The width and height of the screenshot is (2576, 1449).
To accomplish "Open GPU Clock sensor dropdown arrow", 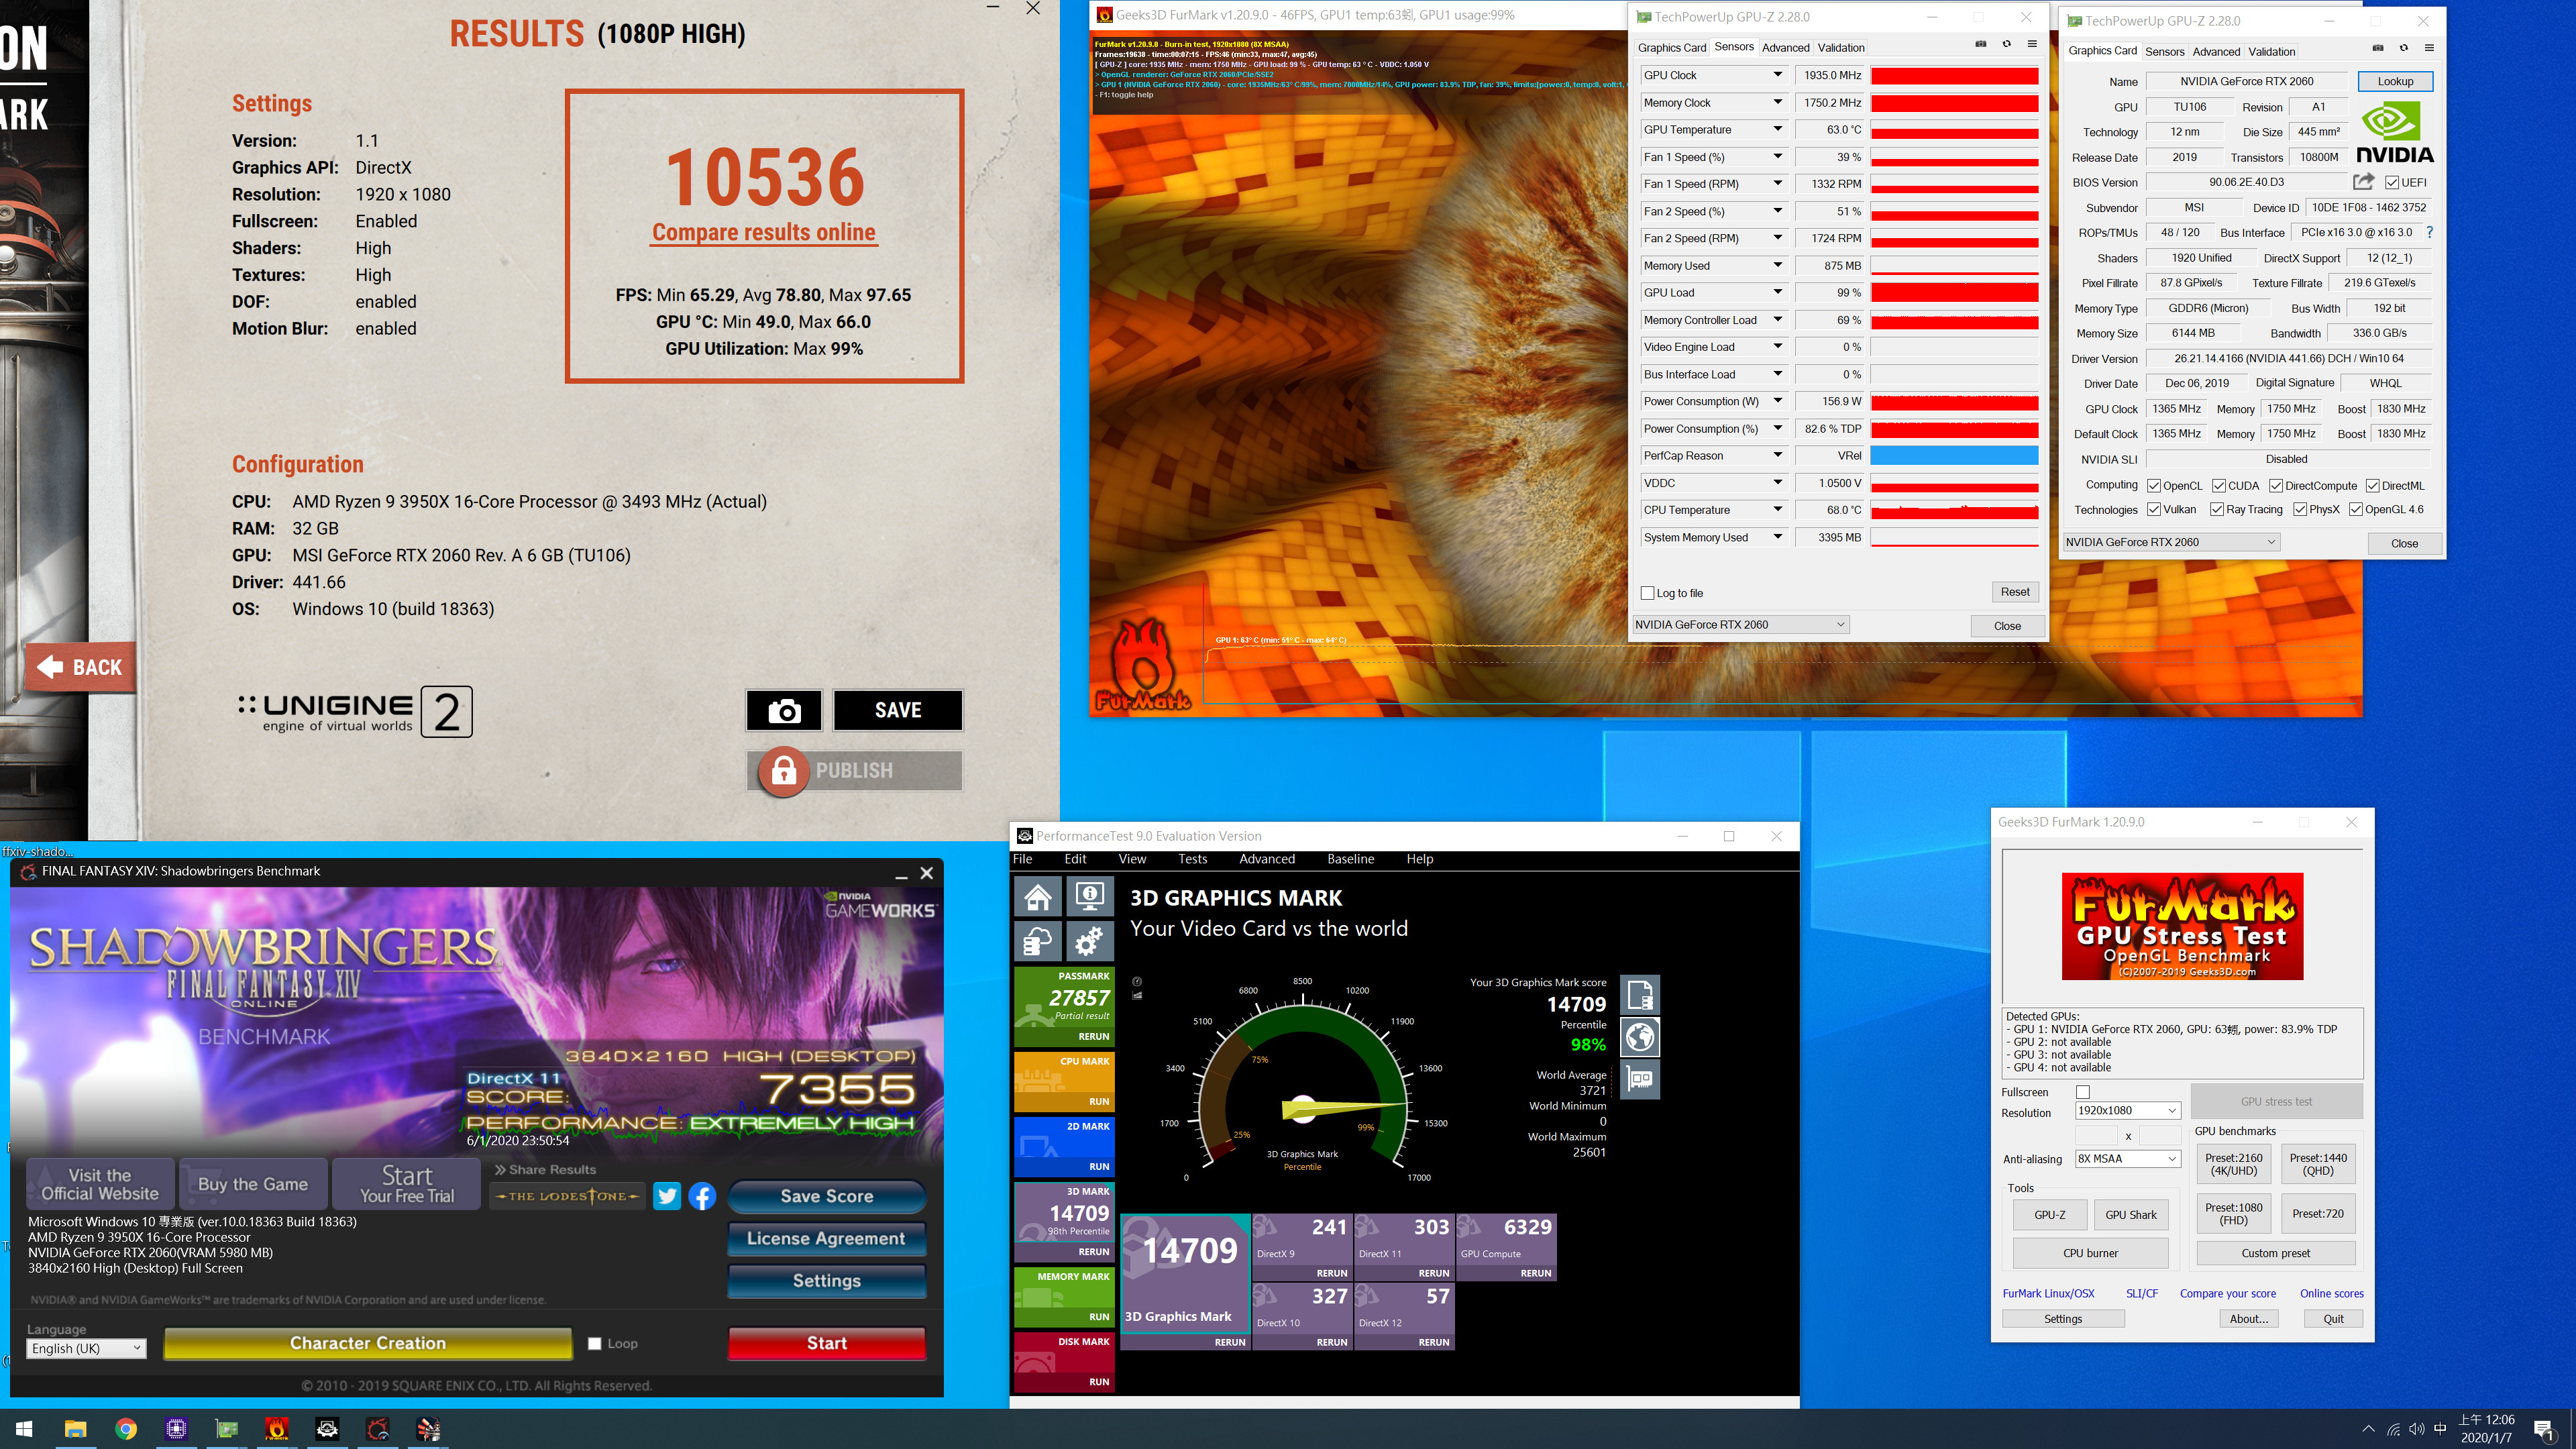I will [1778, 75].
